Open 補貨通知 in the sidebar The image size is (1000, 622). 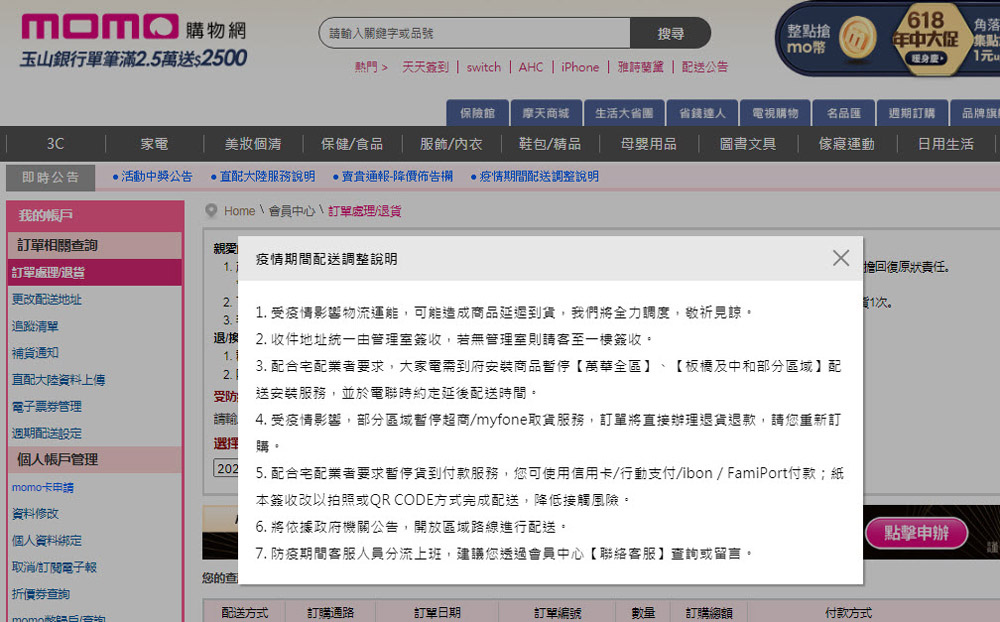[x=35, y=353]
